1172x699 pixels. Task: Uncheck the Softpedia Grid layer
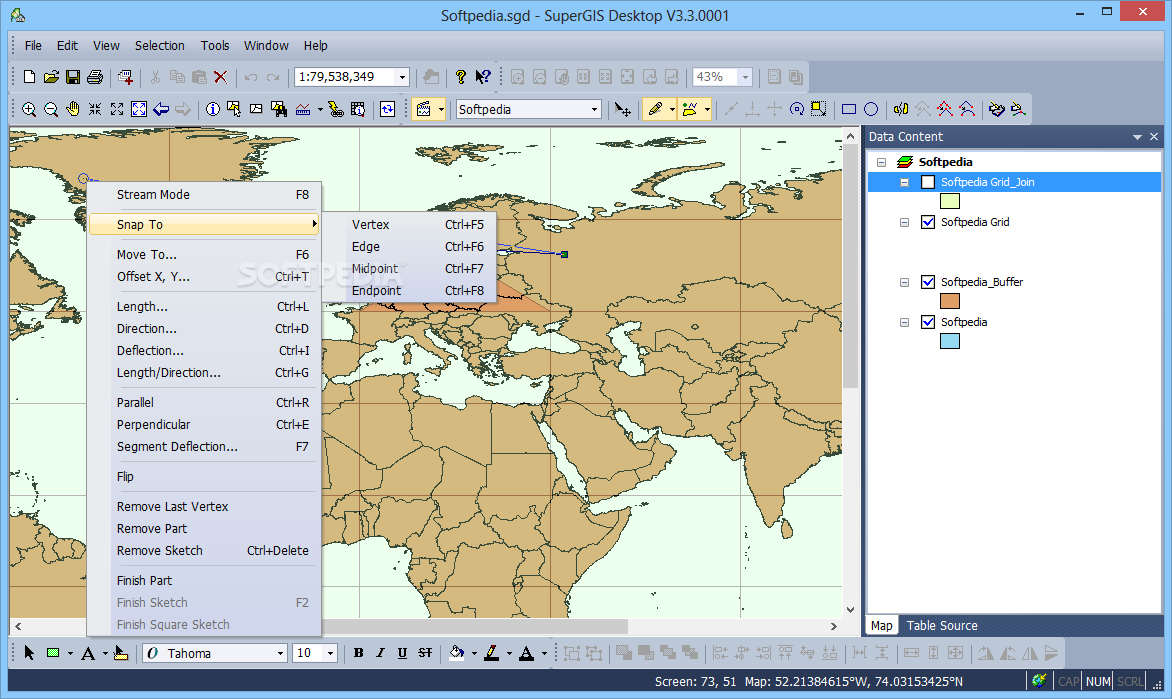point(928,222)
